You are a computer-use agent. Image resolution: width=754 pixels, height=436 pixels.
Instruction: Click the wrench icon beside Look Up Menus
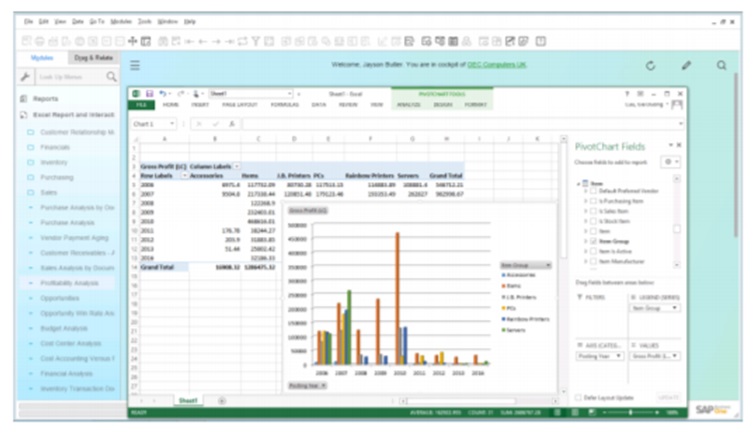[x=25, y=76]
